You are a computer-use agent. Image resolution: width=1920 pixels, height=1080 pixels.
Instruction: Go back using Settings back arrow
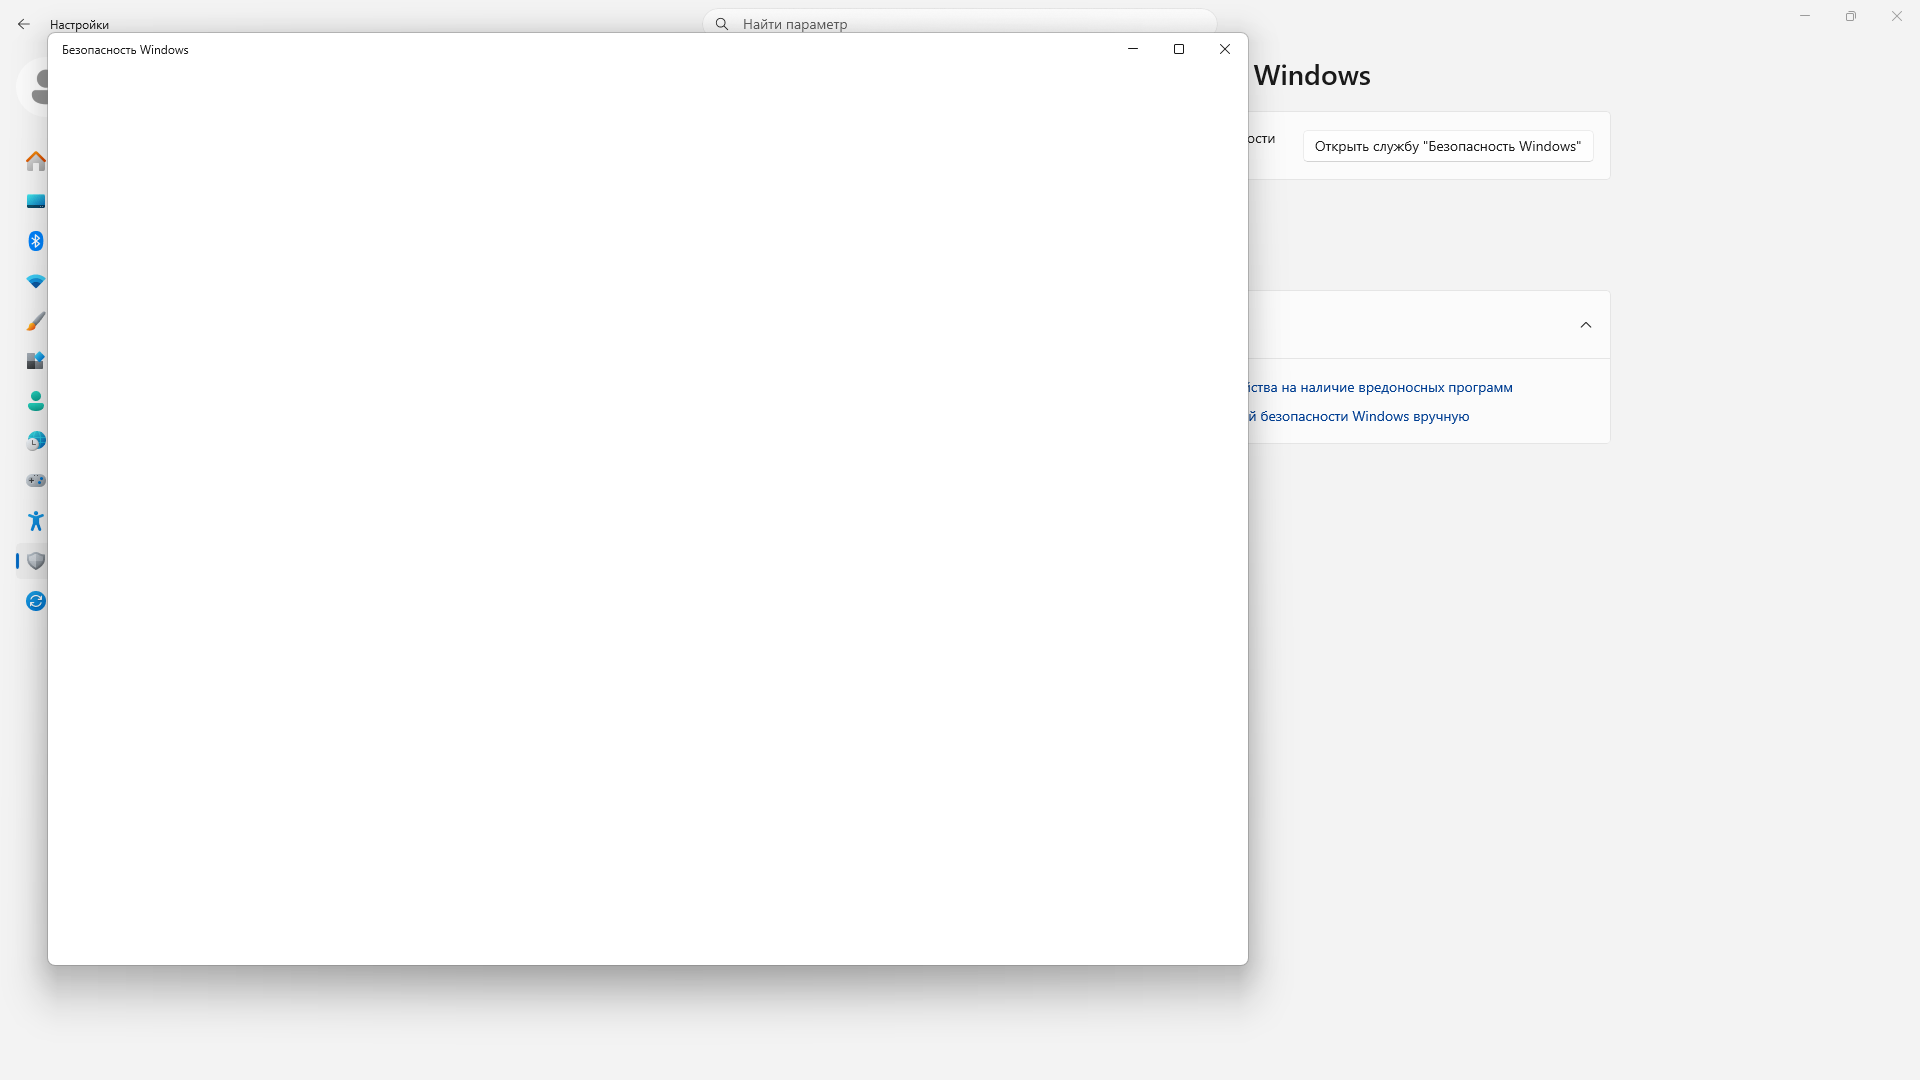tap(24, 24)
